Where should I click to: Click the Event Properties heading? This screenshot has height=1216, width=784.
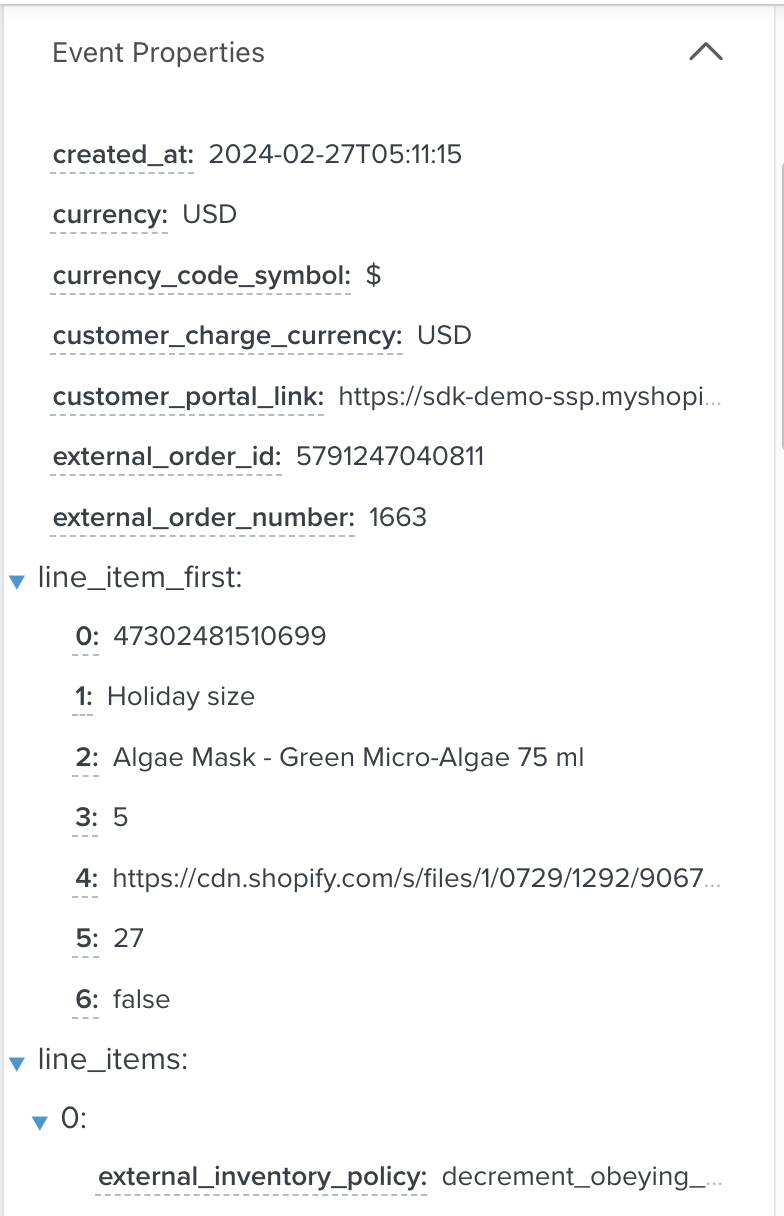159,53
